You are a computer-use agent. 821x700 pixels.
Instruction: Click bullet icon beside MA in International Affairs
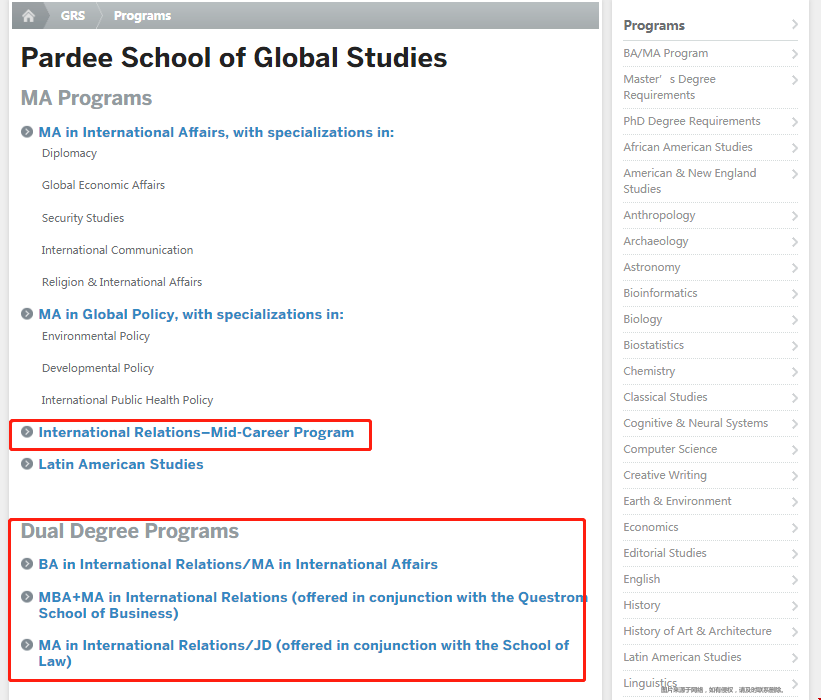point(27,132)
